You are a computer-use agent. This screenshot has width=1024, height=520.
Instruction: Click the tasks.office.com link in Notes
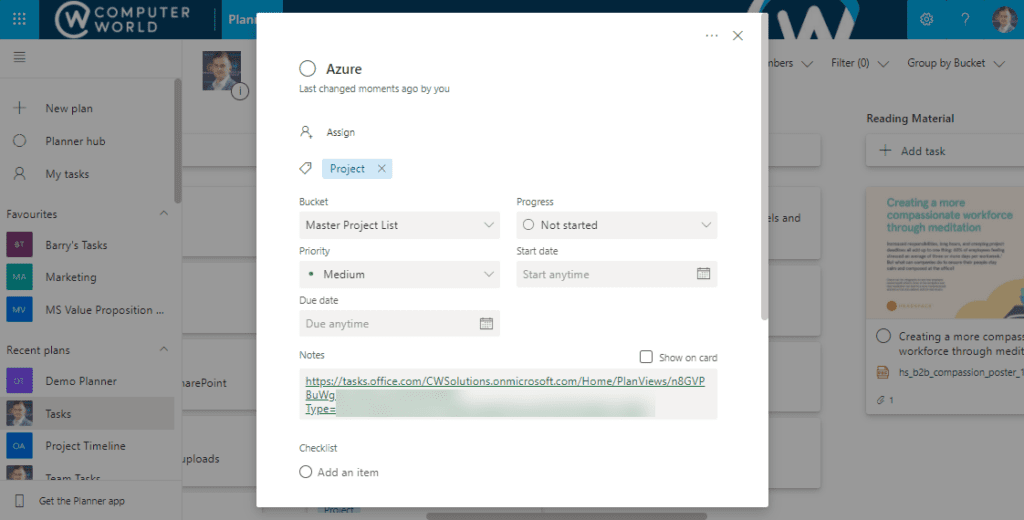505,381
